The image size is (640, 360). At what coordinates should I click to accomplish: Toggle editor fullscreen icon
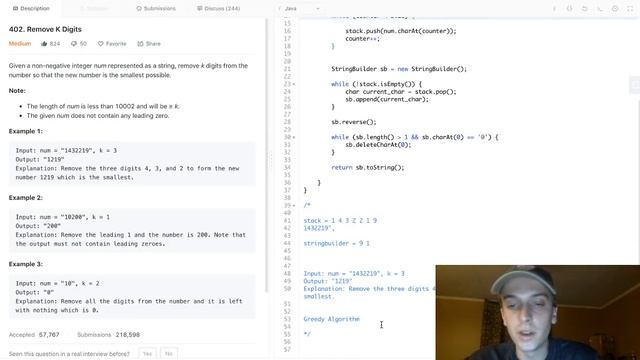click(x=630, y=8)
